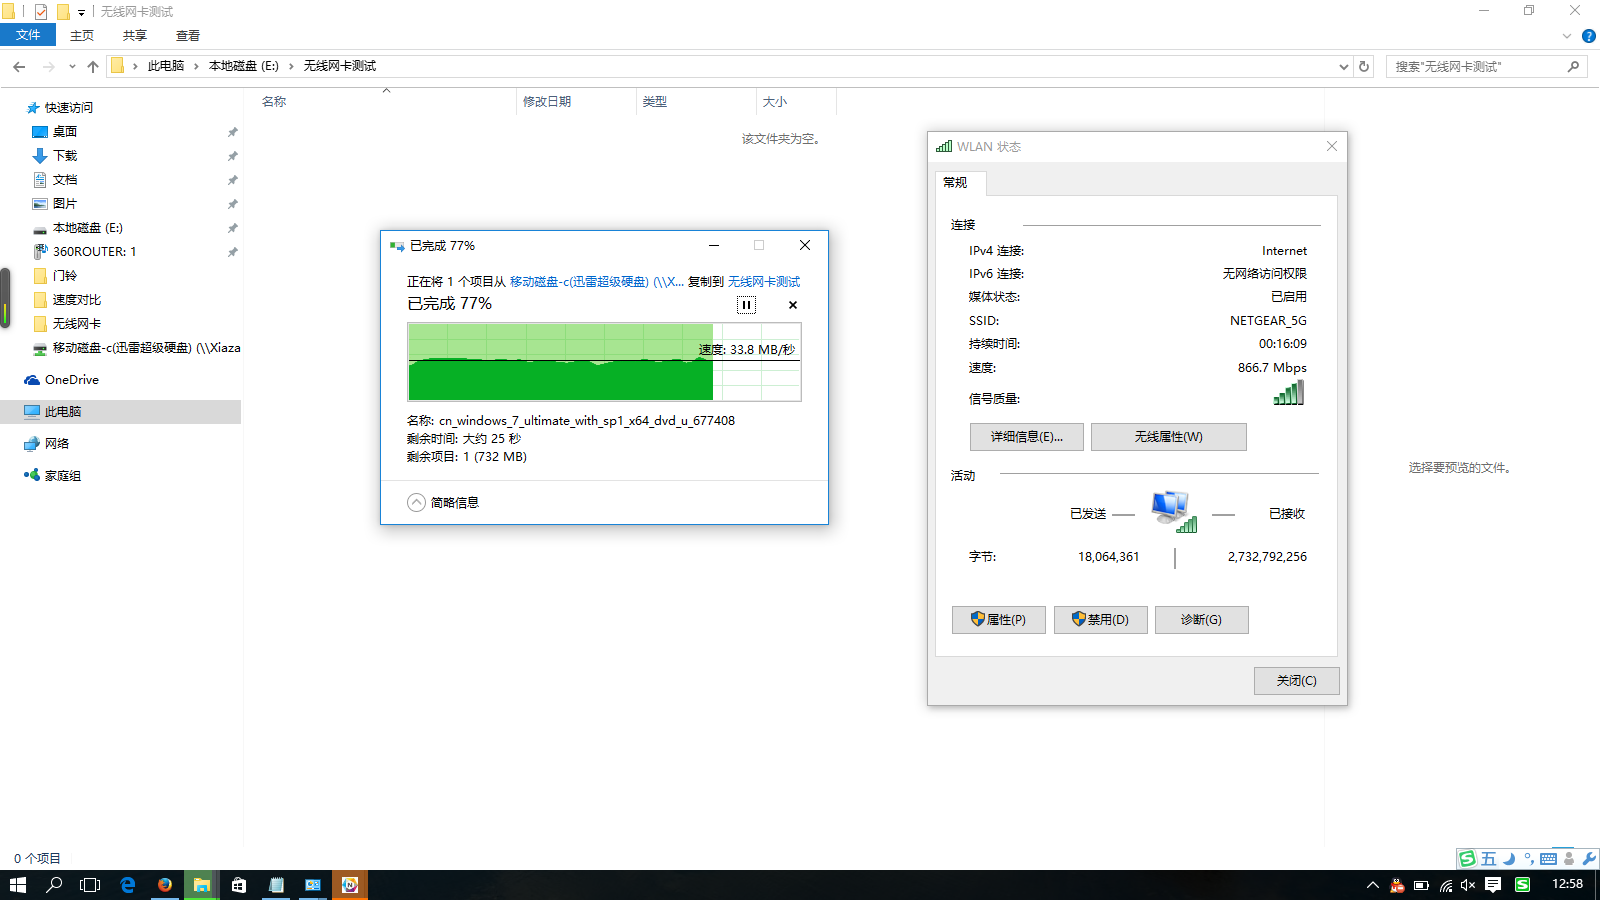Open the 速度对比 folder

tap(77, 300)
